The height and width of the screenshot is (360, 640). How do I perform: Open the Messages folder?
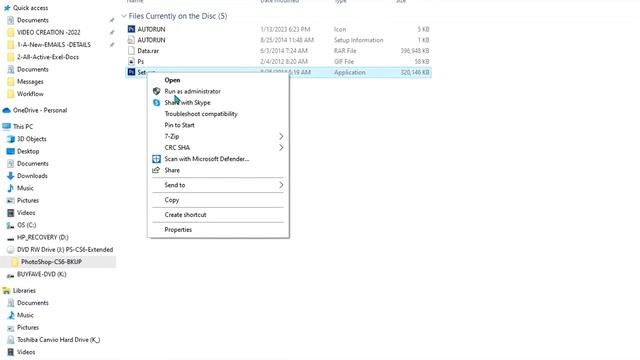[x=30, y=82]
